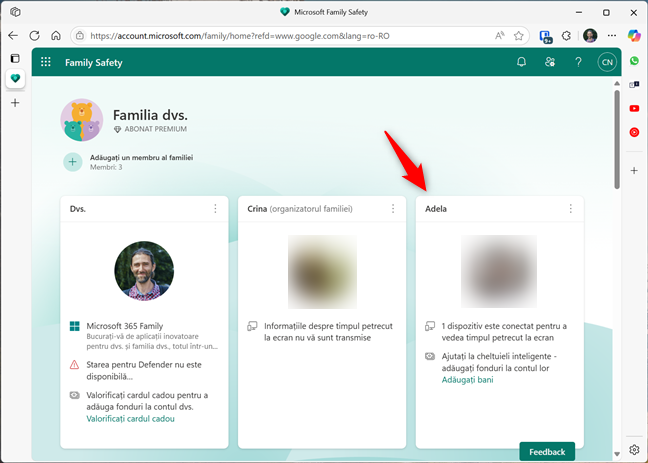Open the CN account manager

[607, 62]
